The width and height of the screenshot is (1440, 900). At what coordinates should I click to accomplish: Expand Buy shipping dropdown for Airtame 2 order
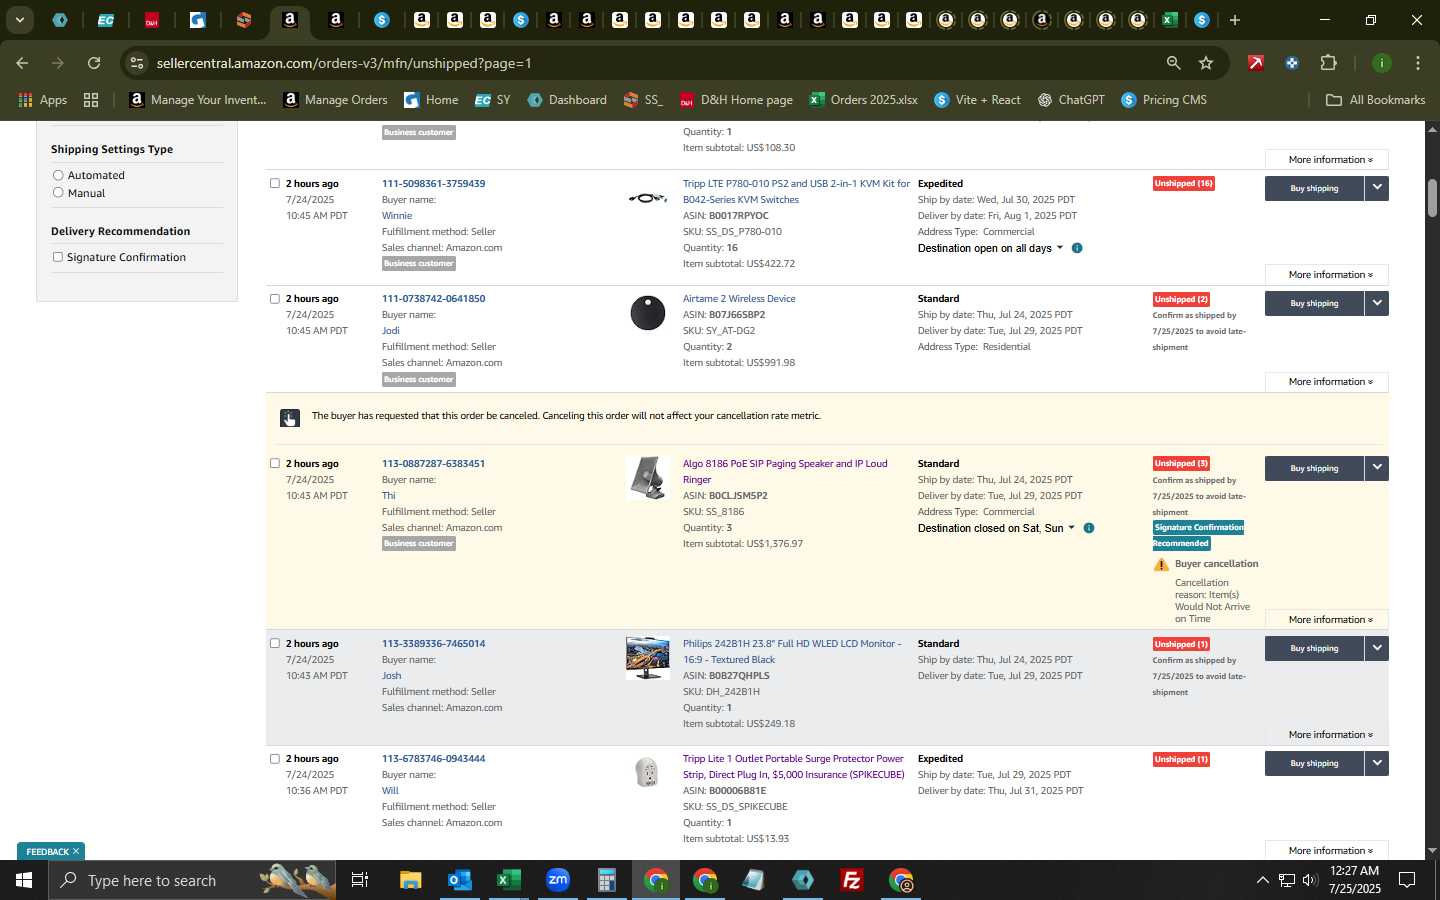point(1377,303)
